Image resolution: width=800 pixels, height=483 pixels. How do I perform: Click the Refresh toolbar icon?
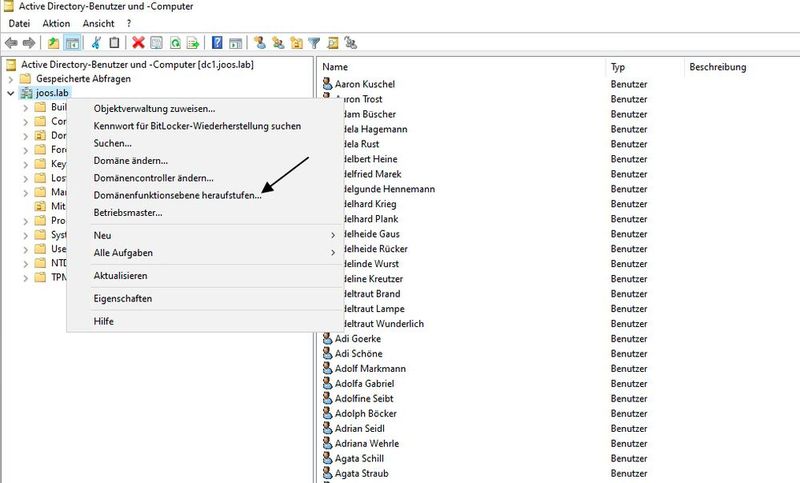175,43
